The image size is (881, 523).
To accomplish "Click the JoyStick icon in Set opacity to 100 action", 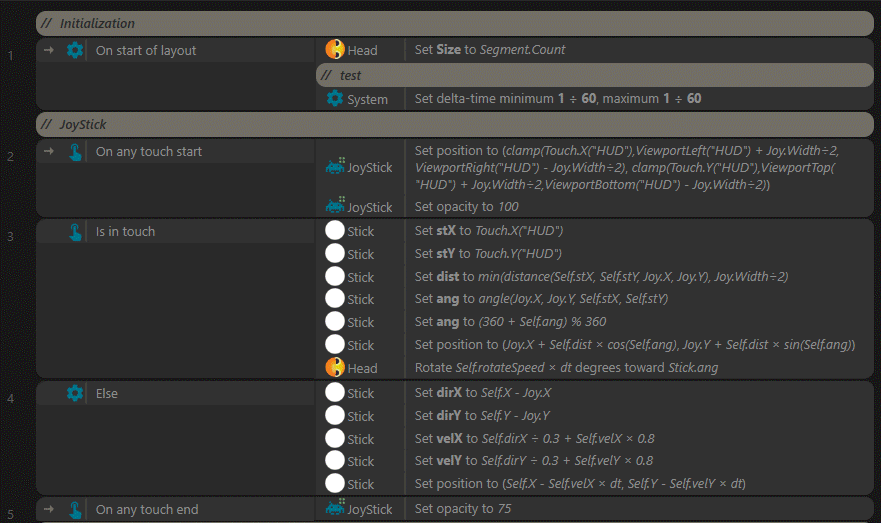I will click(x=335, y=207).
